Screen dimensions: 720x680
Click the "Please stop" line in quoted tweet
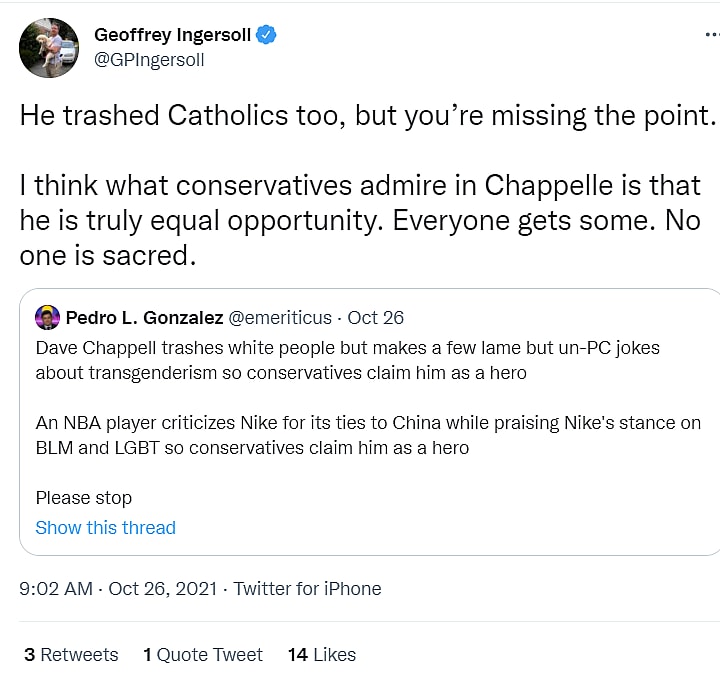point(84,498)
